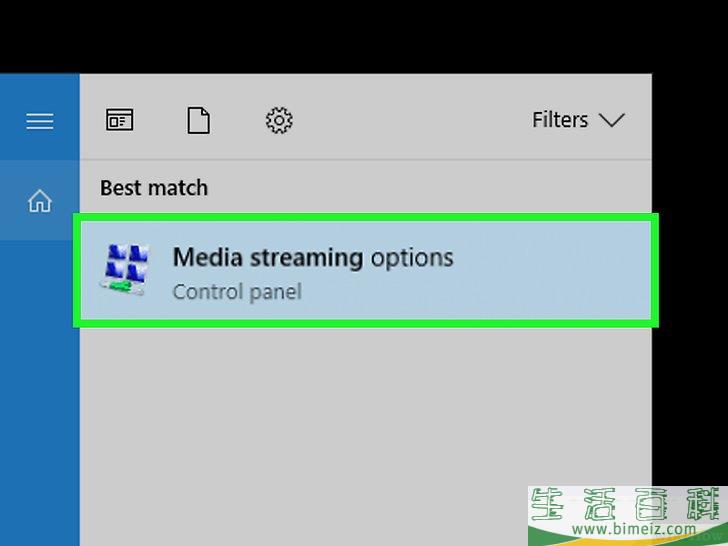The height and width of the screenshot is (546, 728).
Task: Click the green Chinese characters in watermark
Action: pos(628,504)
